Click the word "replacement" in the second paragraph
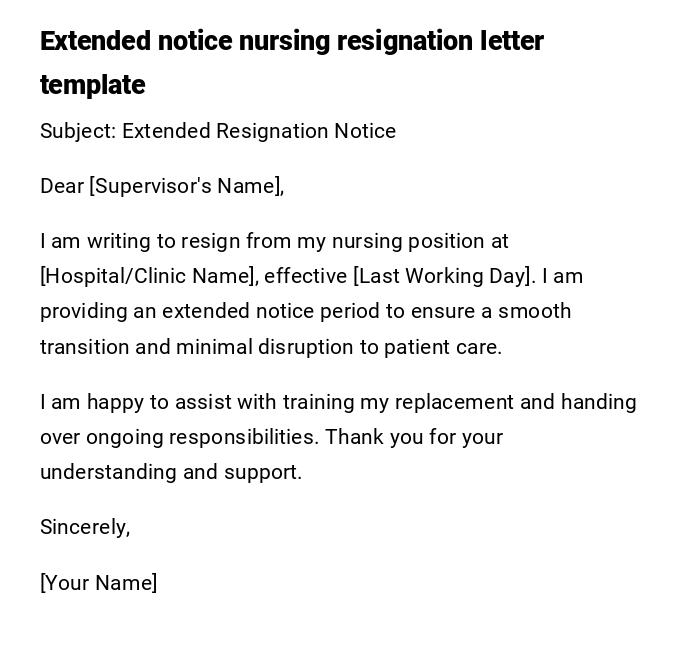The image size is (700, 645). pyautogui.click(x=454, y=402)
